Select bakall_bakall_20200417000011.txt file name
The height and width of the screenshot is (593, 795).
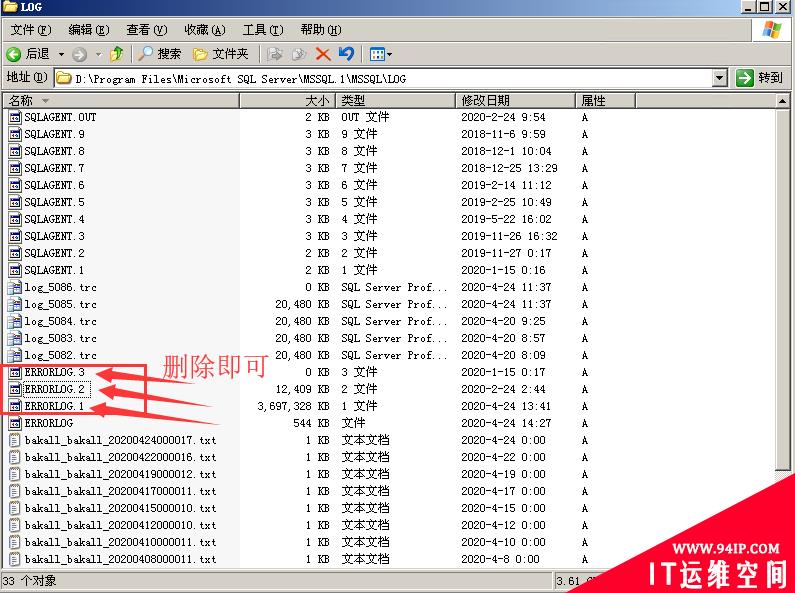point(120,491)
